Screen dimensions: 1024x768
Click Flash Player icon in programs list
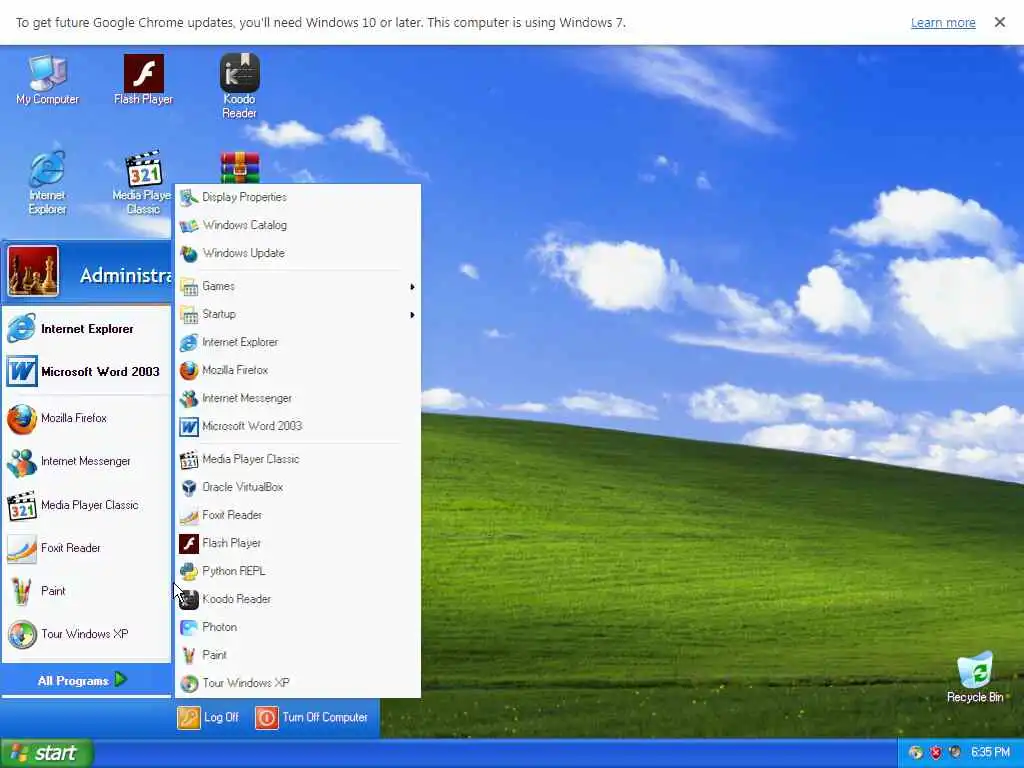[x=189, y=543]
